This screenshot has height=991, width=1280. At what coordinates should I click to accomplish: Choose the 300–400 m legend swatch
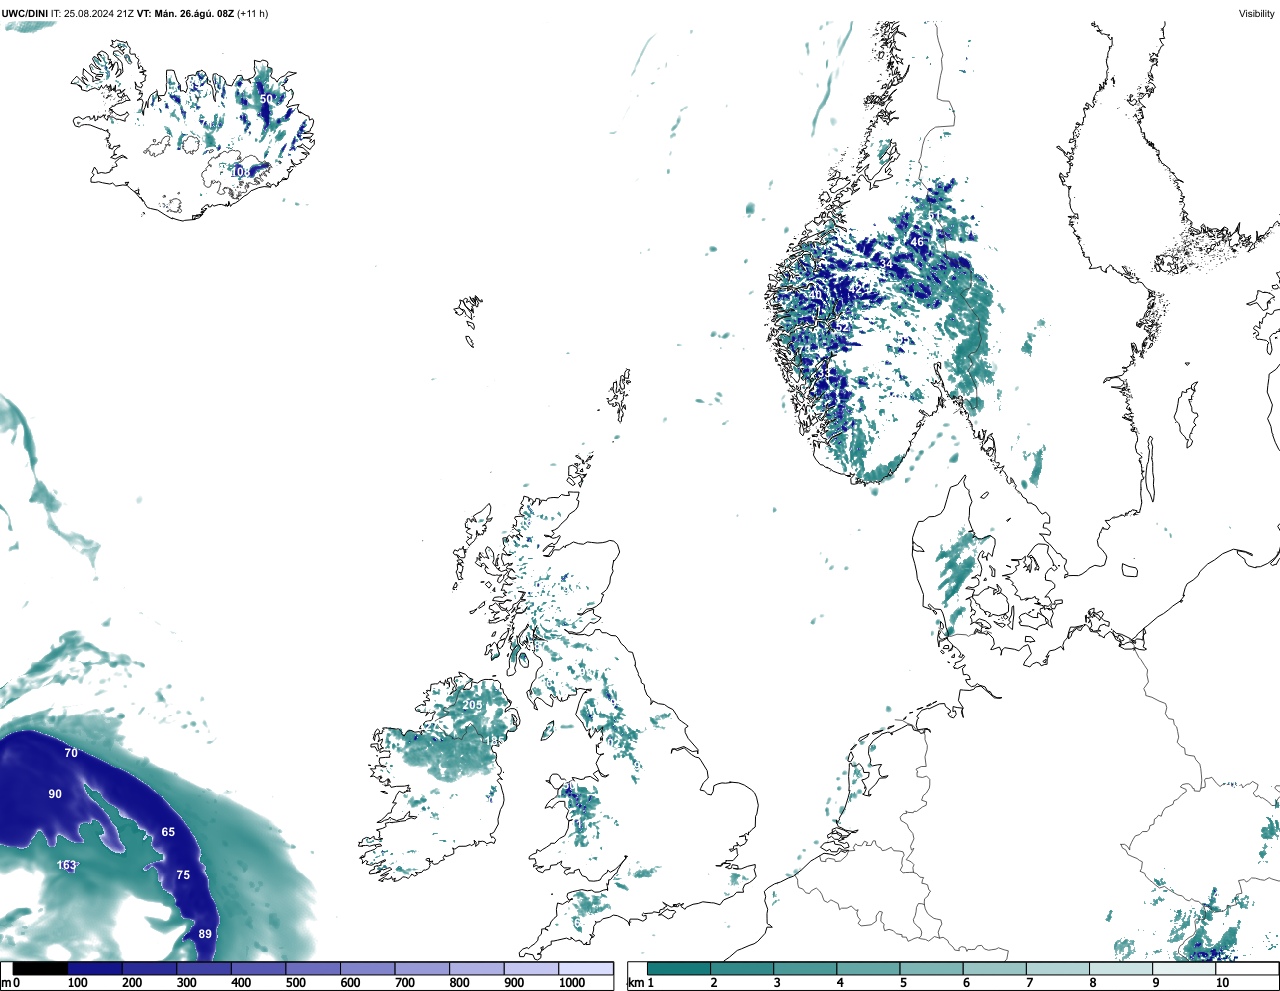click(204, 968)
